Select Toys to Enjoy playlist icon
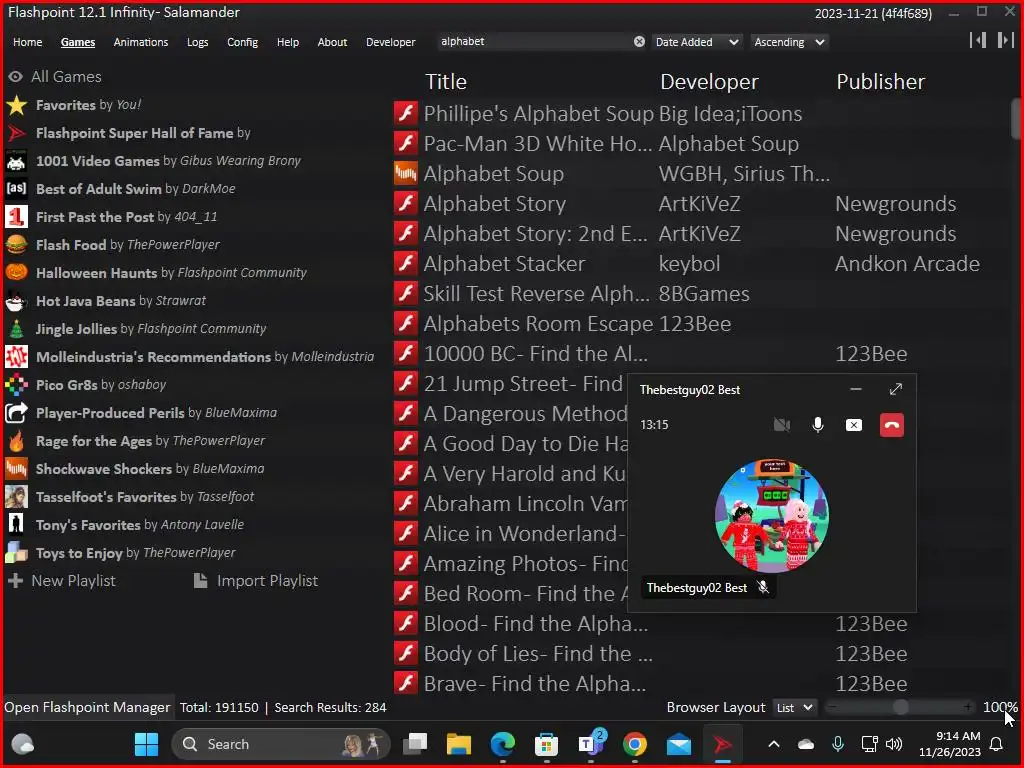 pyautogui.click(x=16, y=553)
